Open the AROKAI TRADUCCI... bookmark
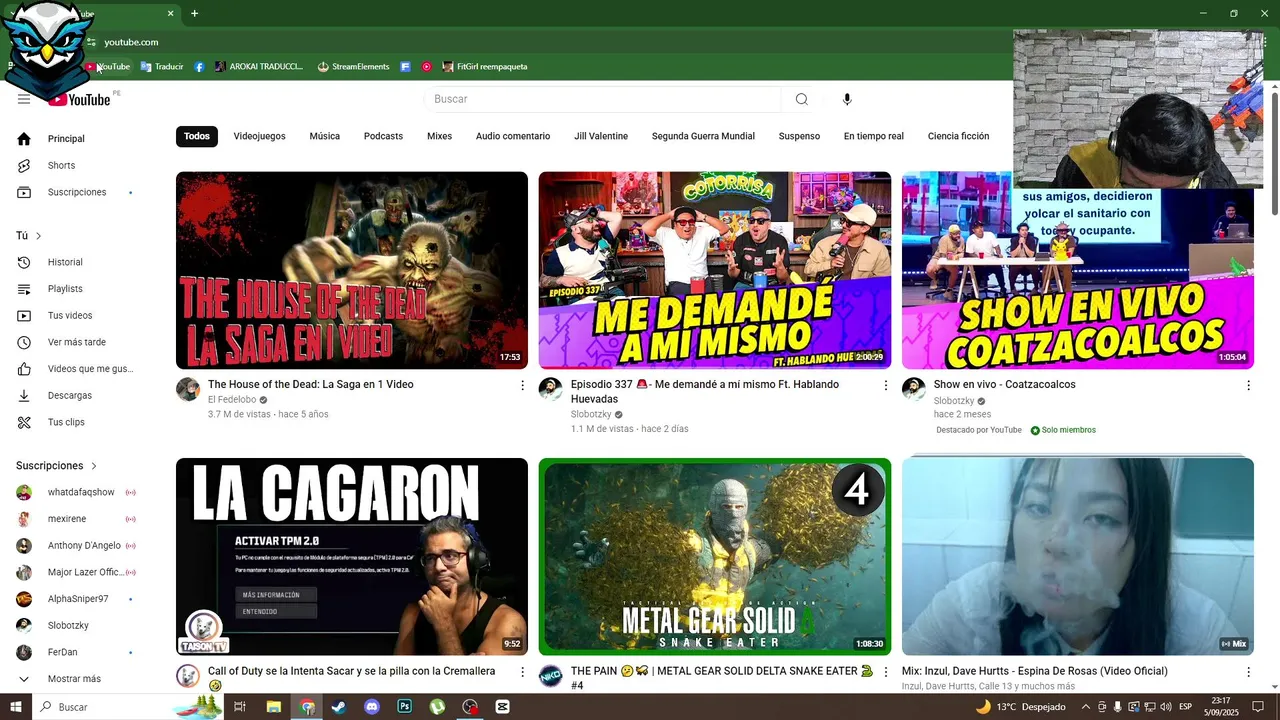 (x=258, y=67)
